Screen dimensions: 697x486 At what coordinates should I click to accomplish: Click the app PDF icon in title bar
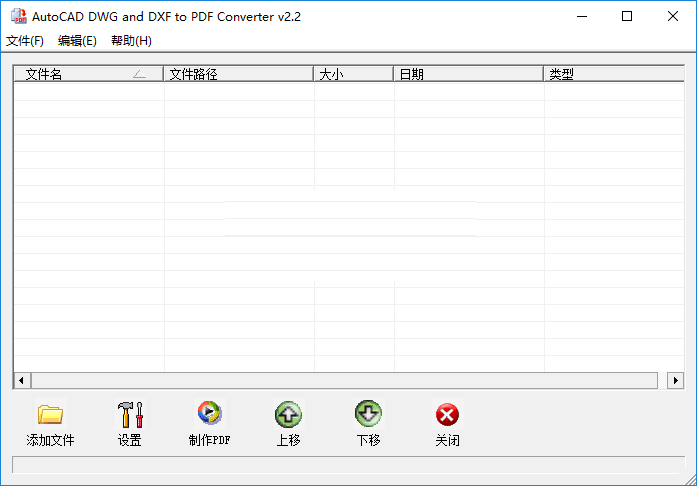[x=19, y=16]
